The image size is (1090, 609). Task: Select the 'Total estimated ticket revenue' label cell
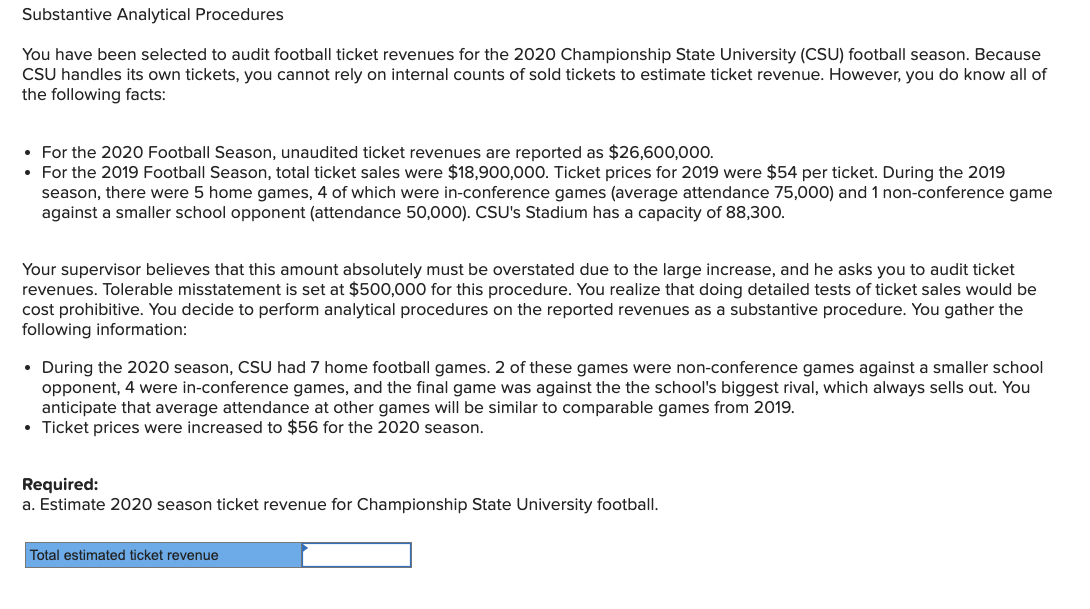point(164,555)
